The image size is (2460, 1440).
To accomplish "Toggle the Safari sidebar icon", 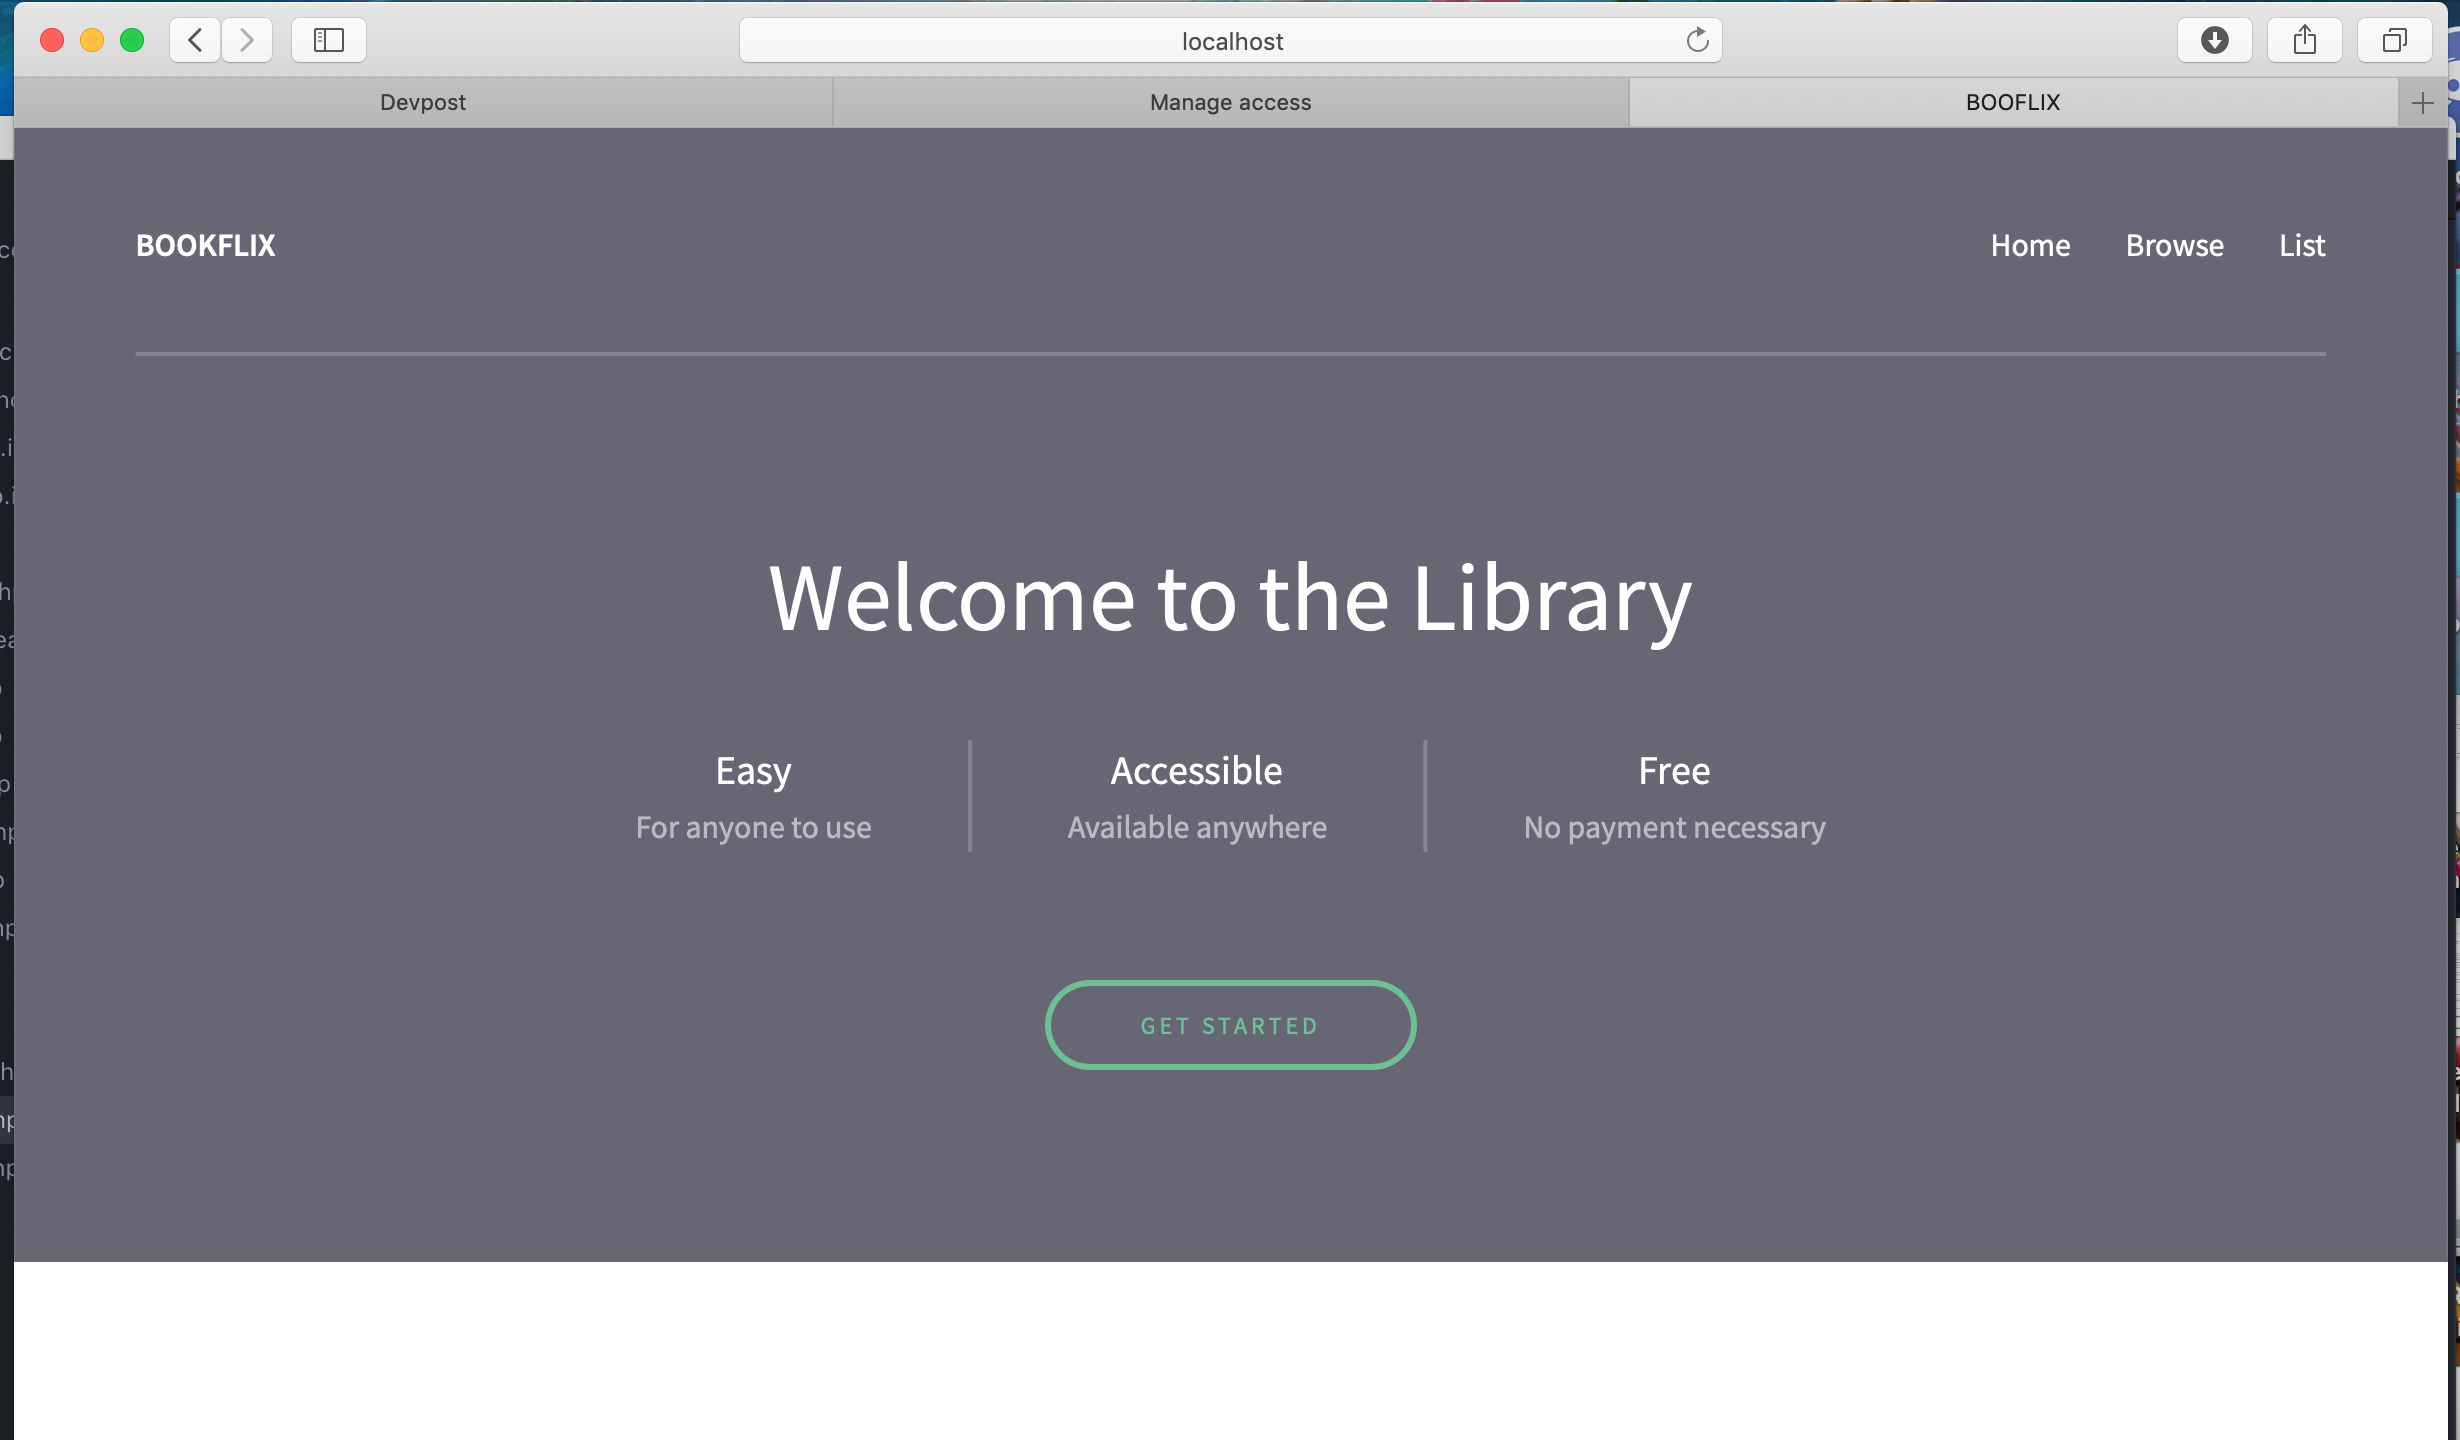I will pos(328,40).
